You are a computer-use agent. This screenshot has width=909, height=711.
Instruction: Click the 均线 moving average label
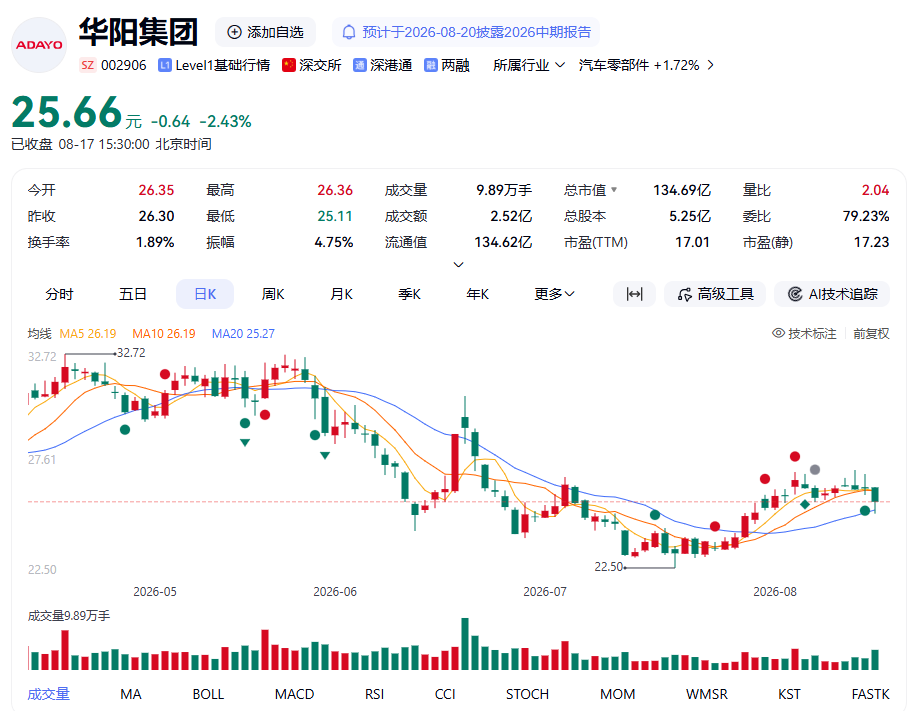39,333
